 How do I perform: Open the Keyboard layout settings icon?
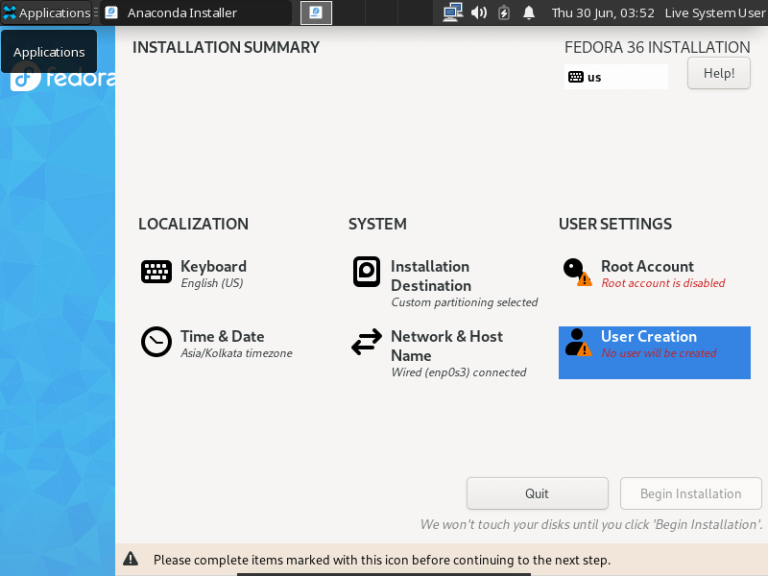click(156, 272)
